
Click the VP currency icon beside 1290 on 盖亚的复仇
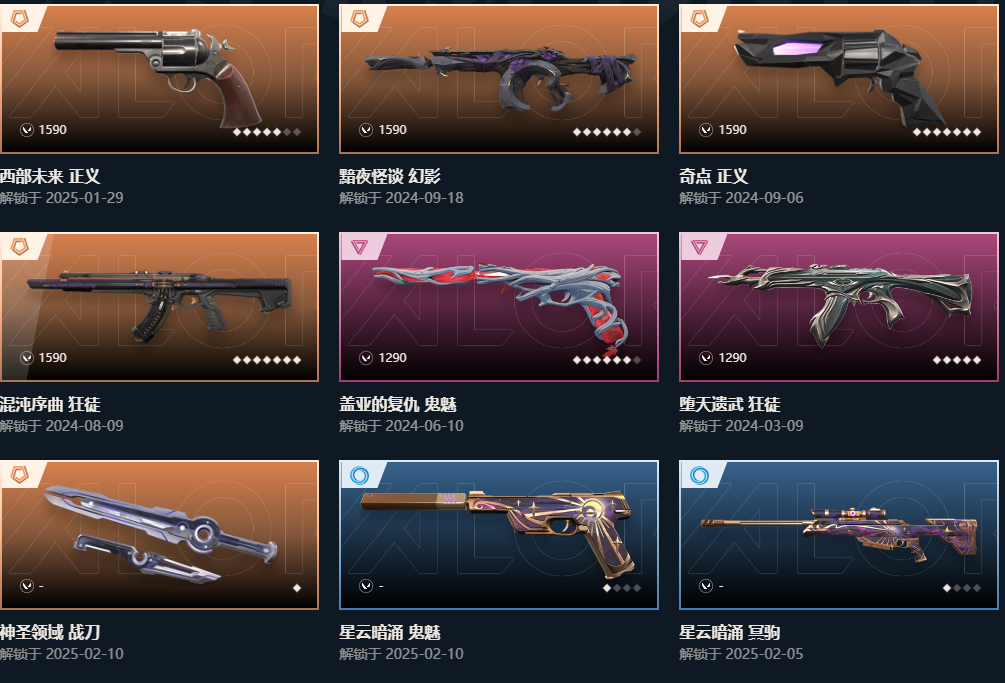366,358
